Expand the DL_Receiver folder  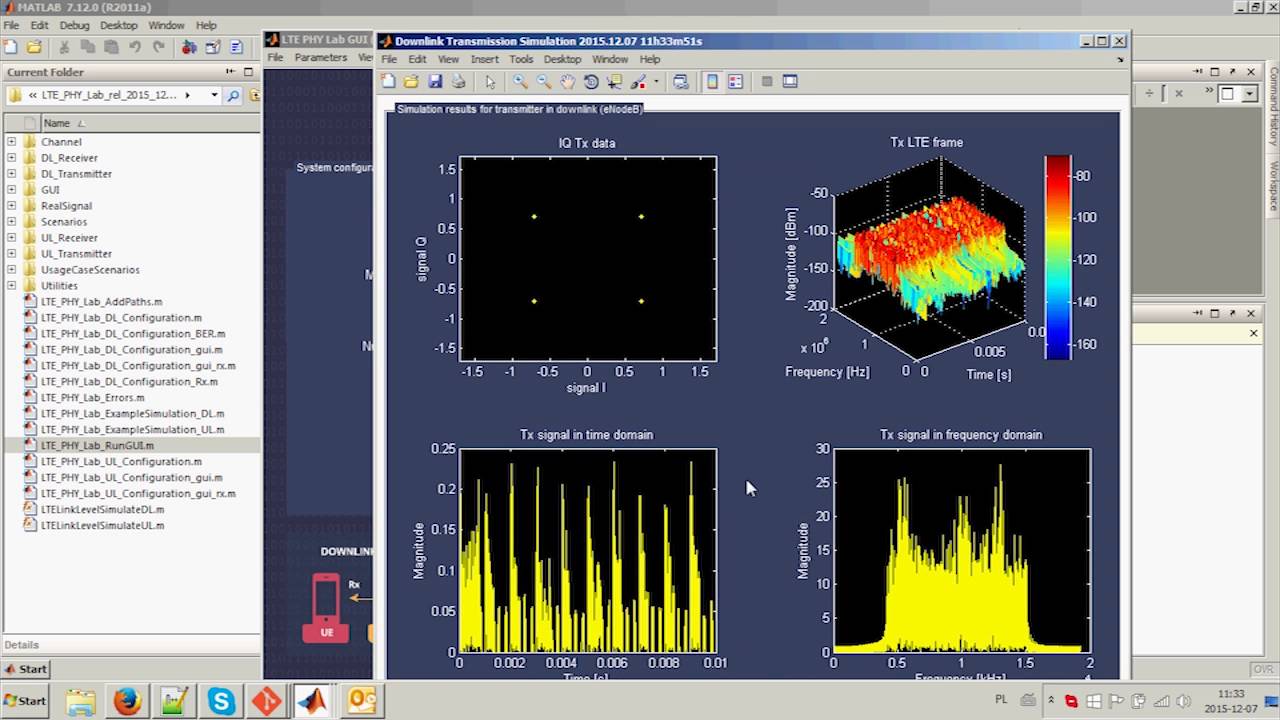[x=12, y=158]
